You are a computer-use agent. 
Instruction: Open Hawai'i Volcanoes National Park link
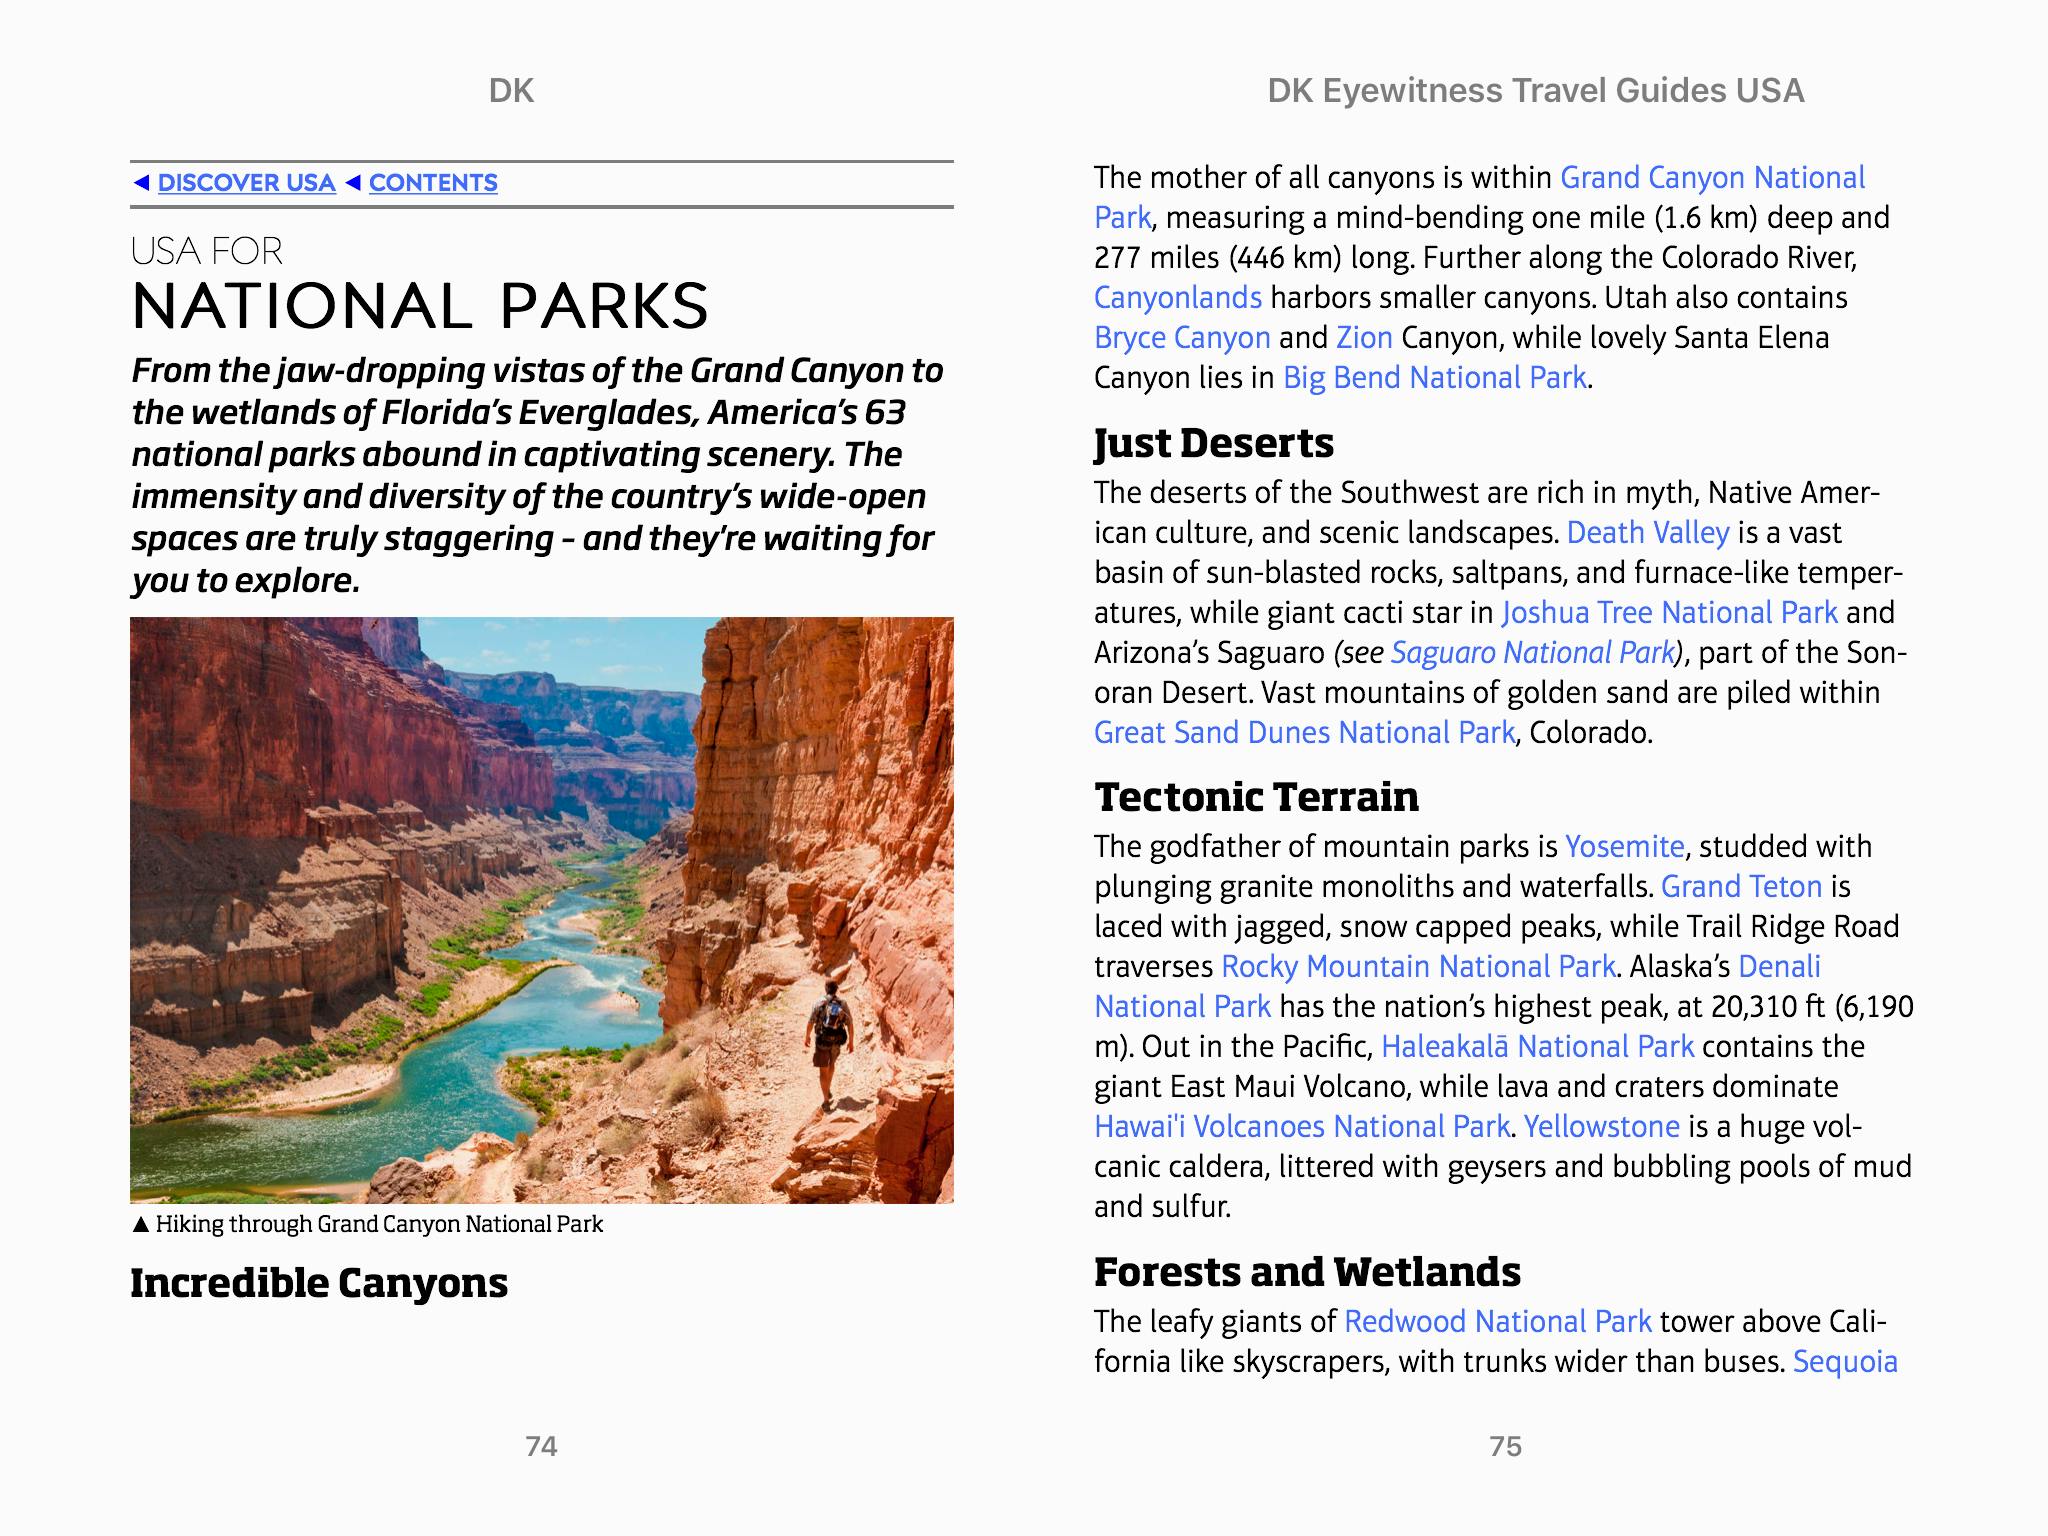(1301, 1127)
